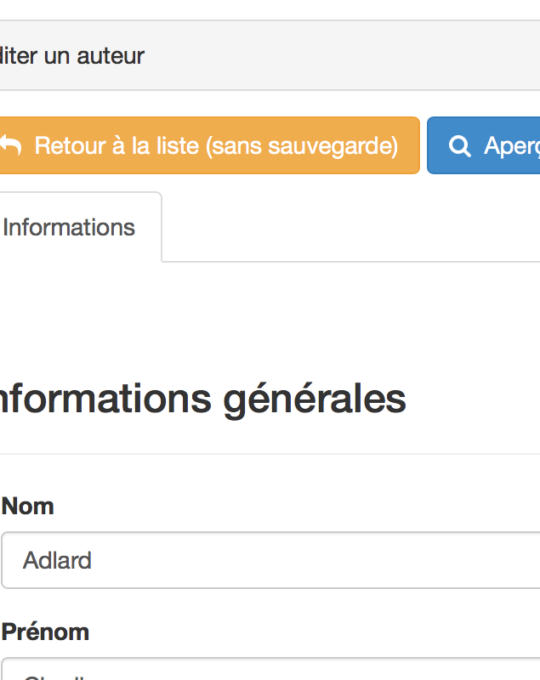Click the word auteur in the panel title
Image resolution: width=540 pixels, height=680 pixels.
[111, 56]
